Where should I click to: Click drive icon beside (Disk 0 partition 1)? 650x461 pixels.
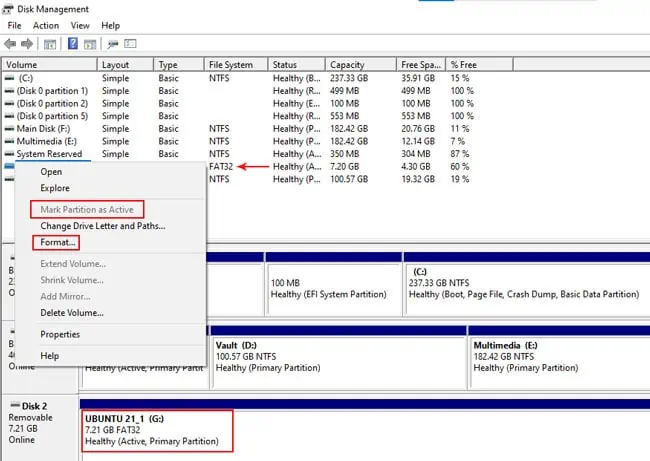[x=9, y=91]
